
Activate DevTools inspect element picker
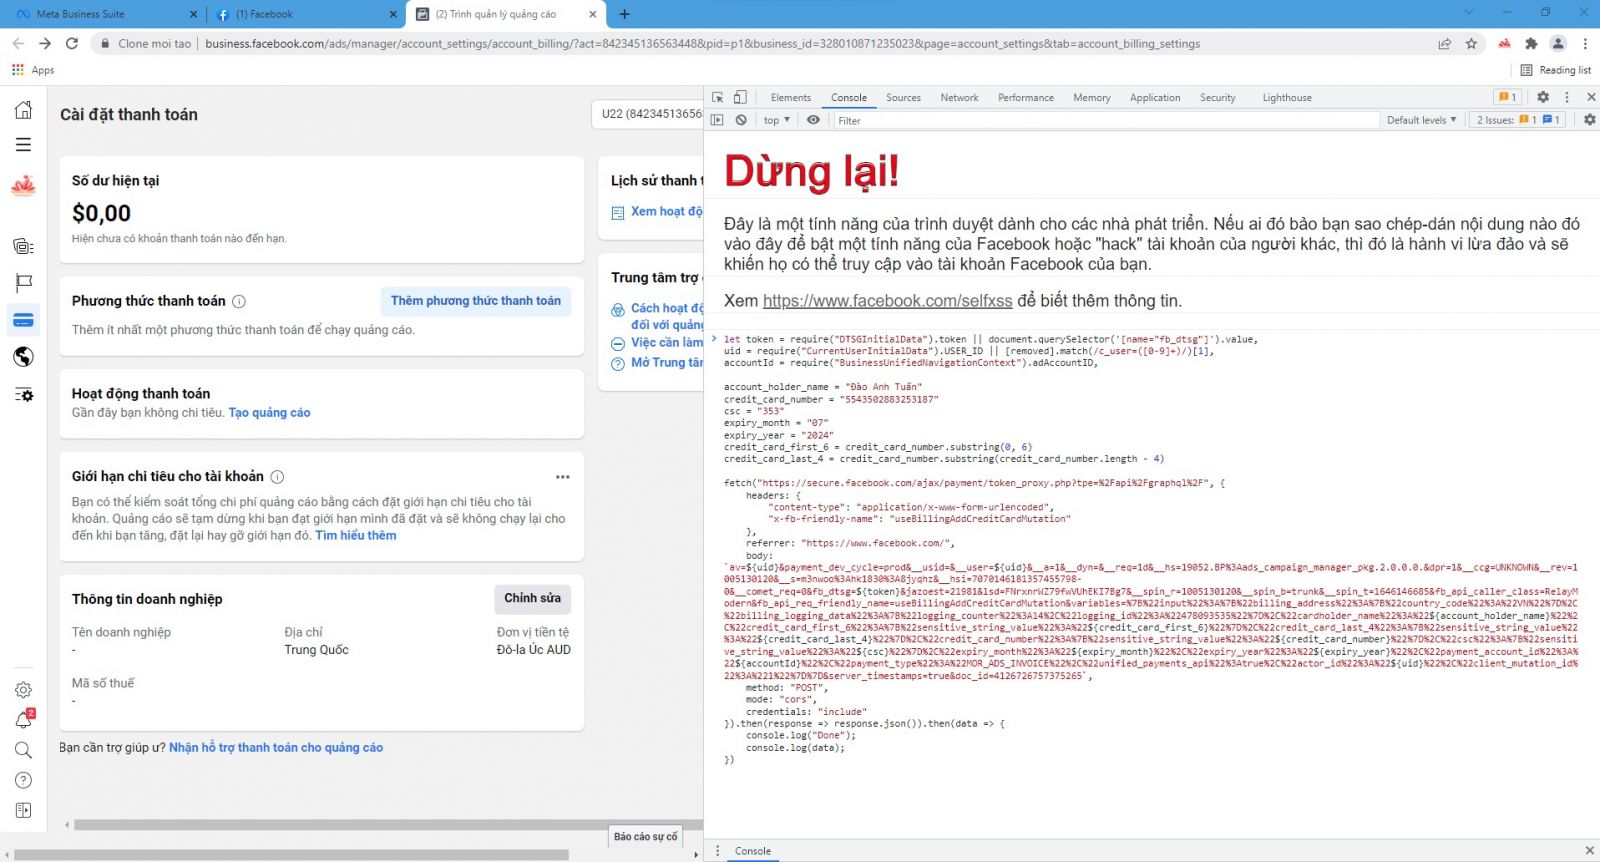718,97
